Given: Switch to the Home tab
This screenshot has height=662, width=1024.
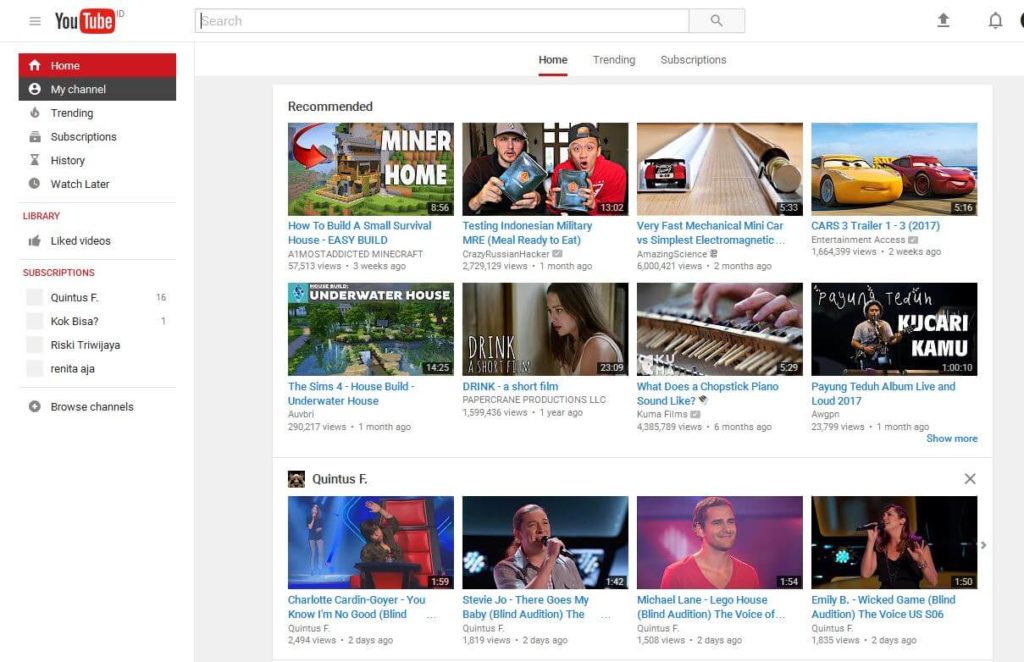Looking at the screenshot, I should (552, 59).
